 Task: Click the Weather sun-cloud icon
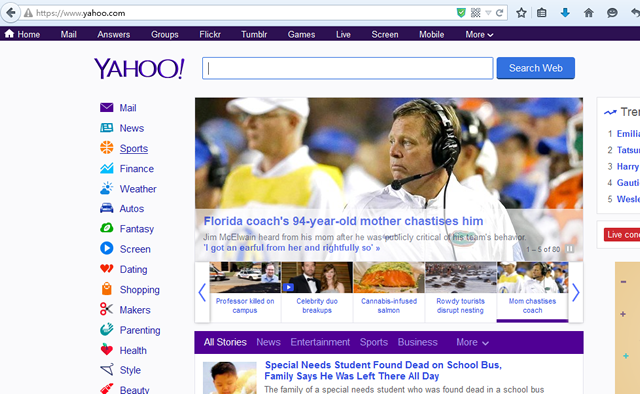107,188
